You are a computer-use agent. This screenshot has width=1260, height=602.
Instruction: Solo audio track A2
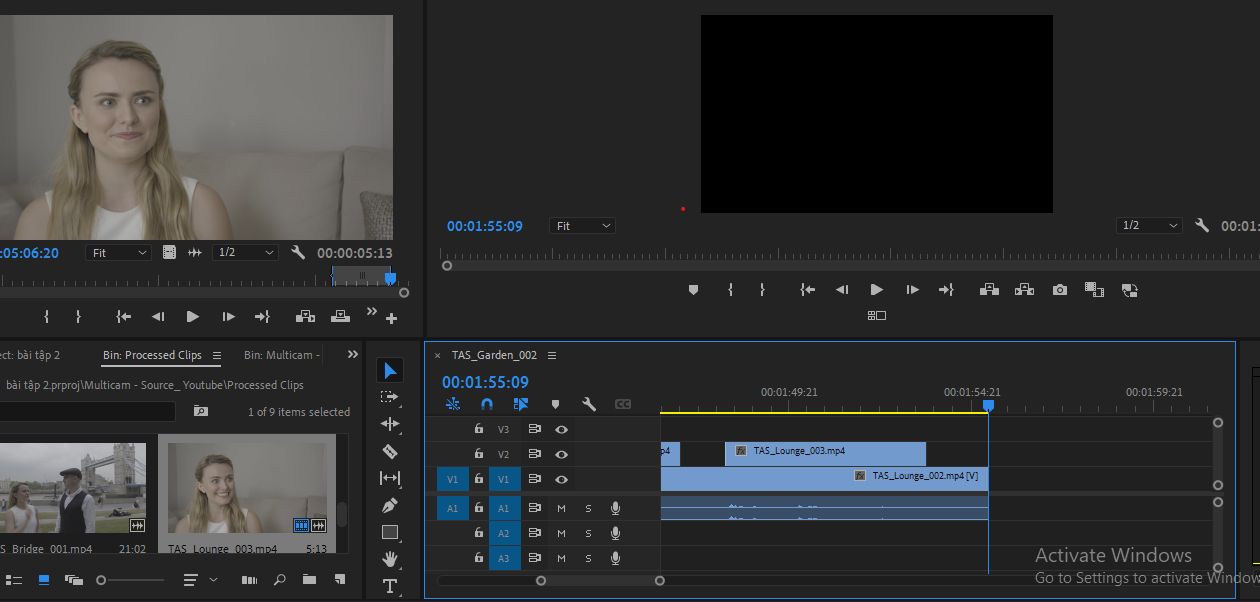[x=588, y=533]
